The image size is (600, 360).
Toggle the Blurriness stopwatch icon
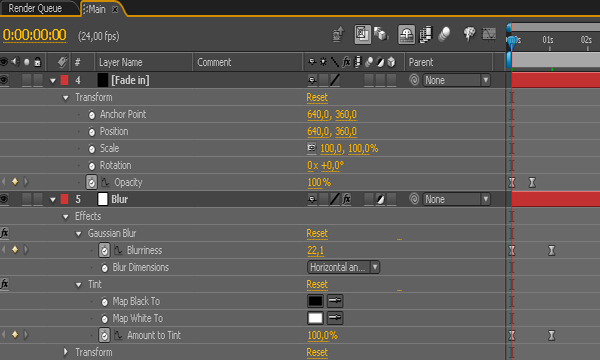(x=104, y=250)
